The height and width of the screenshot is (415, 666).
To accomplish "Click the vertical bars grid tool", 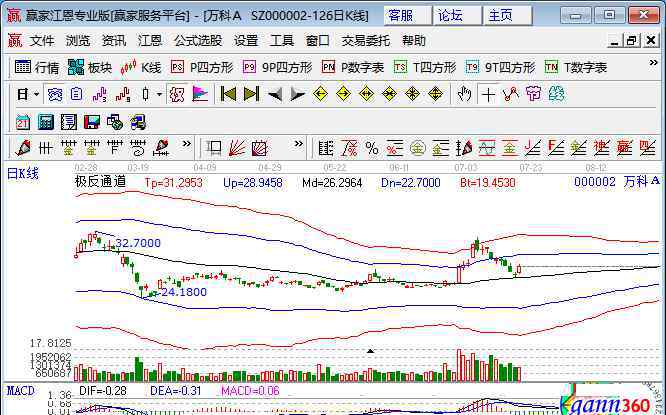I will pyautogui.click(x=45, y=148).
